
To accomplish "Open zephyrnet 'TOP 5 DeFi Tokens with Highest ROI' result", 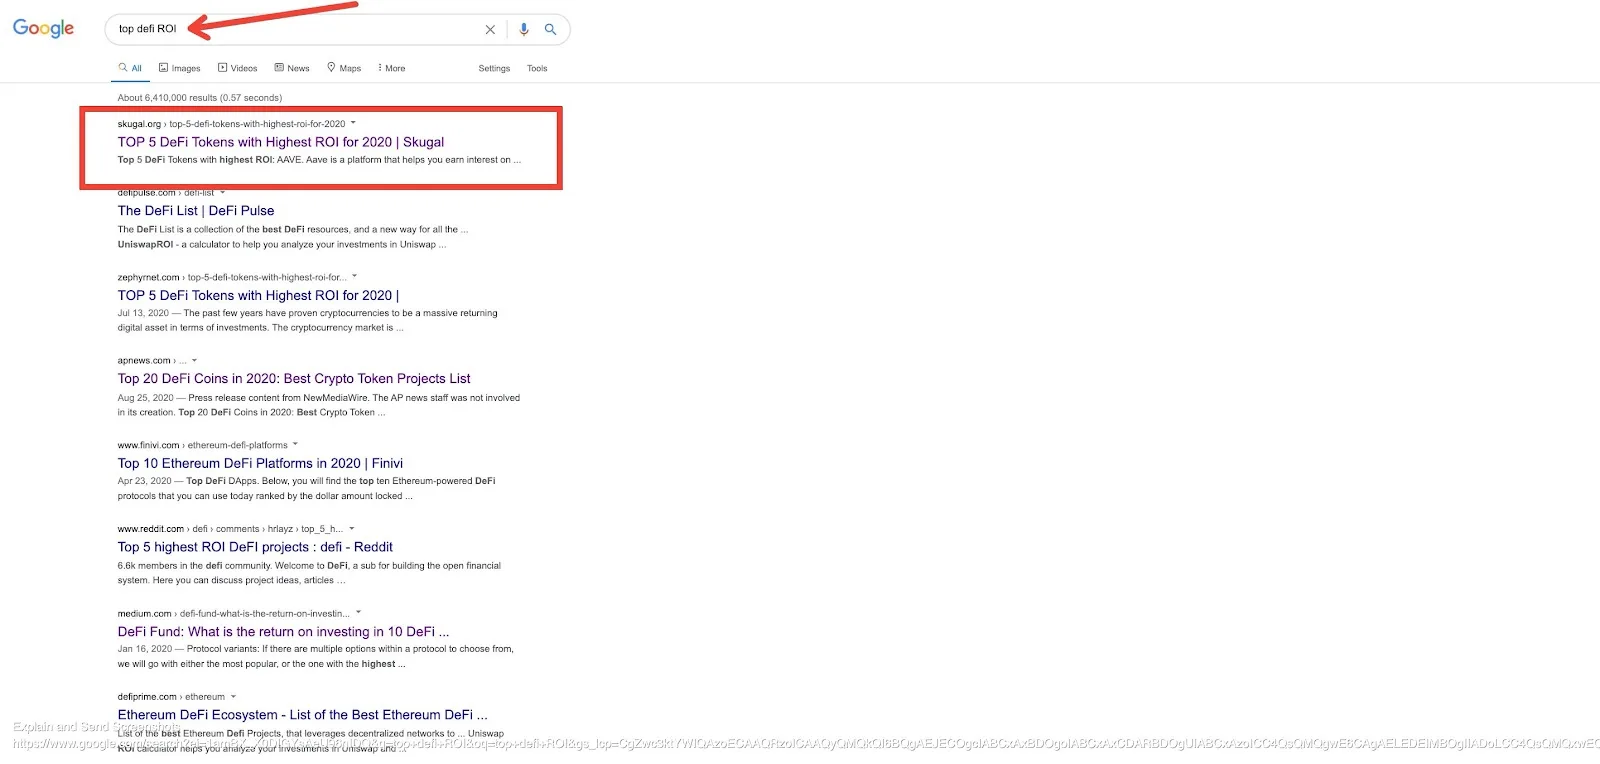I will coord(258,296).
